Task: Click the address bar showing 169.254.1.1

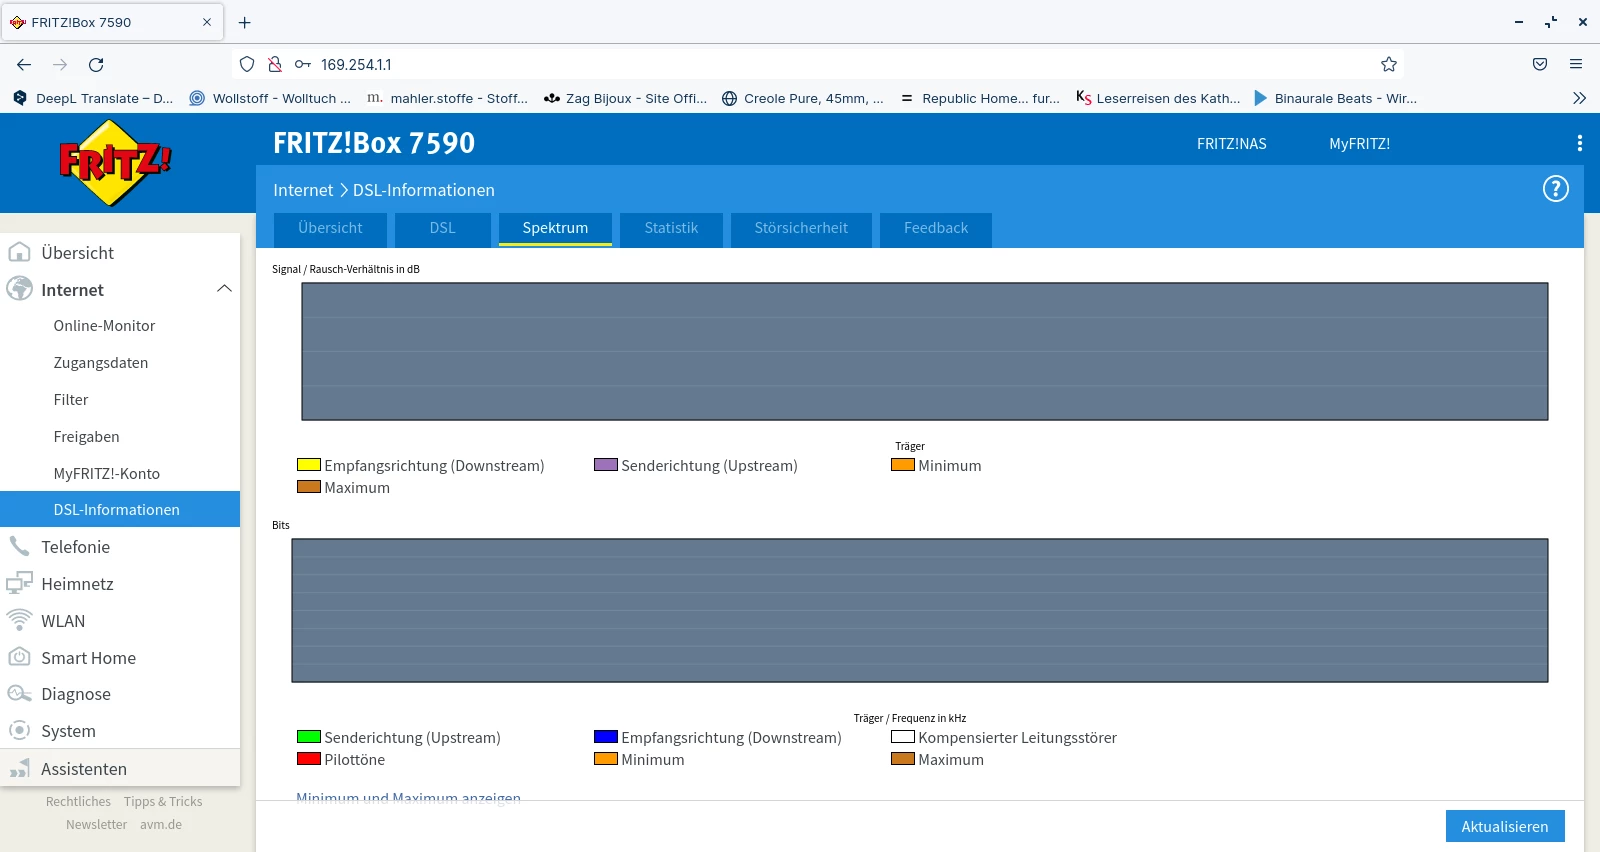Action: (x=818, y=65)
